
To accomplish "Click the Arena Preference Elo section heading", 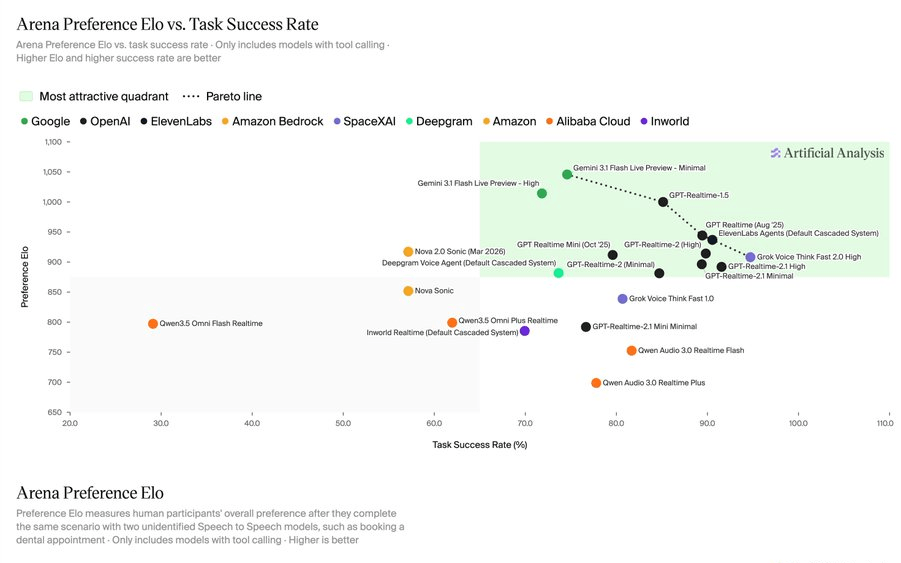I will (90, 493).
